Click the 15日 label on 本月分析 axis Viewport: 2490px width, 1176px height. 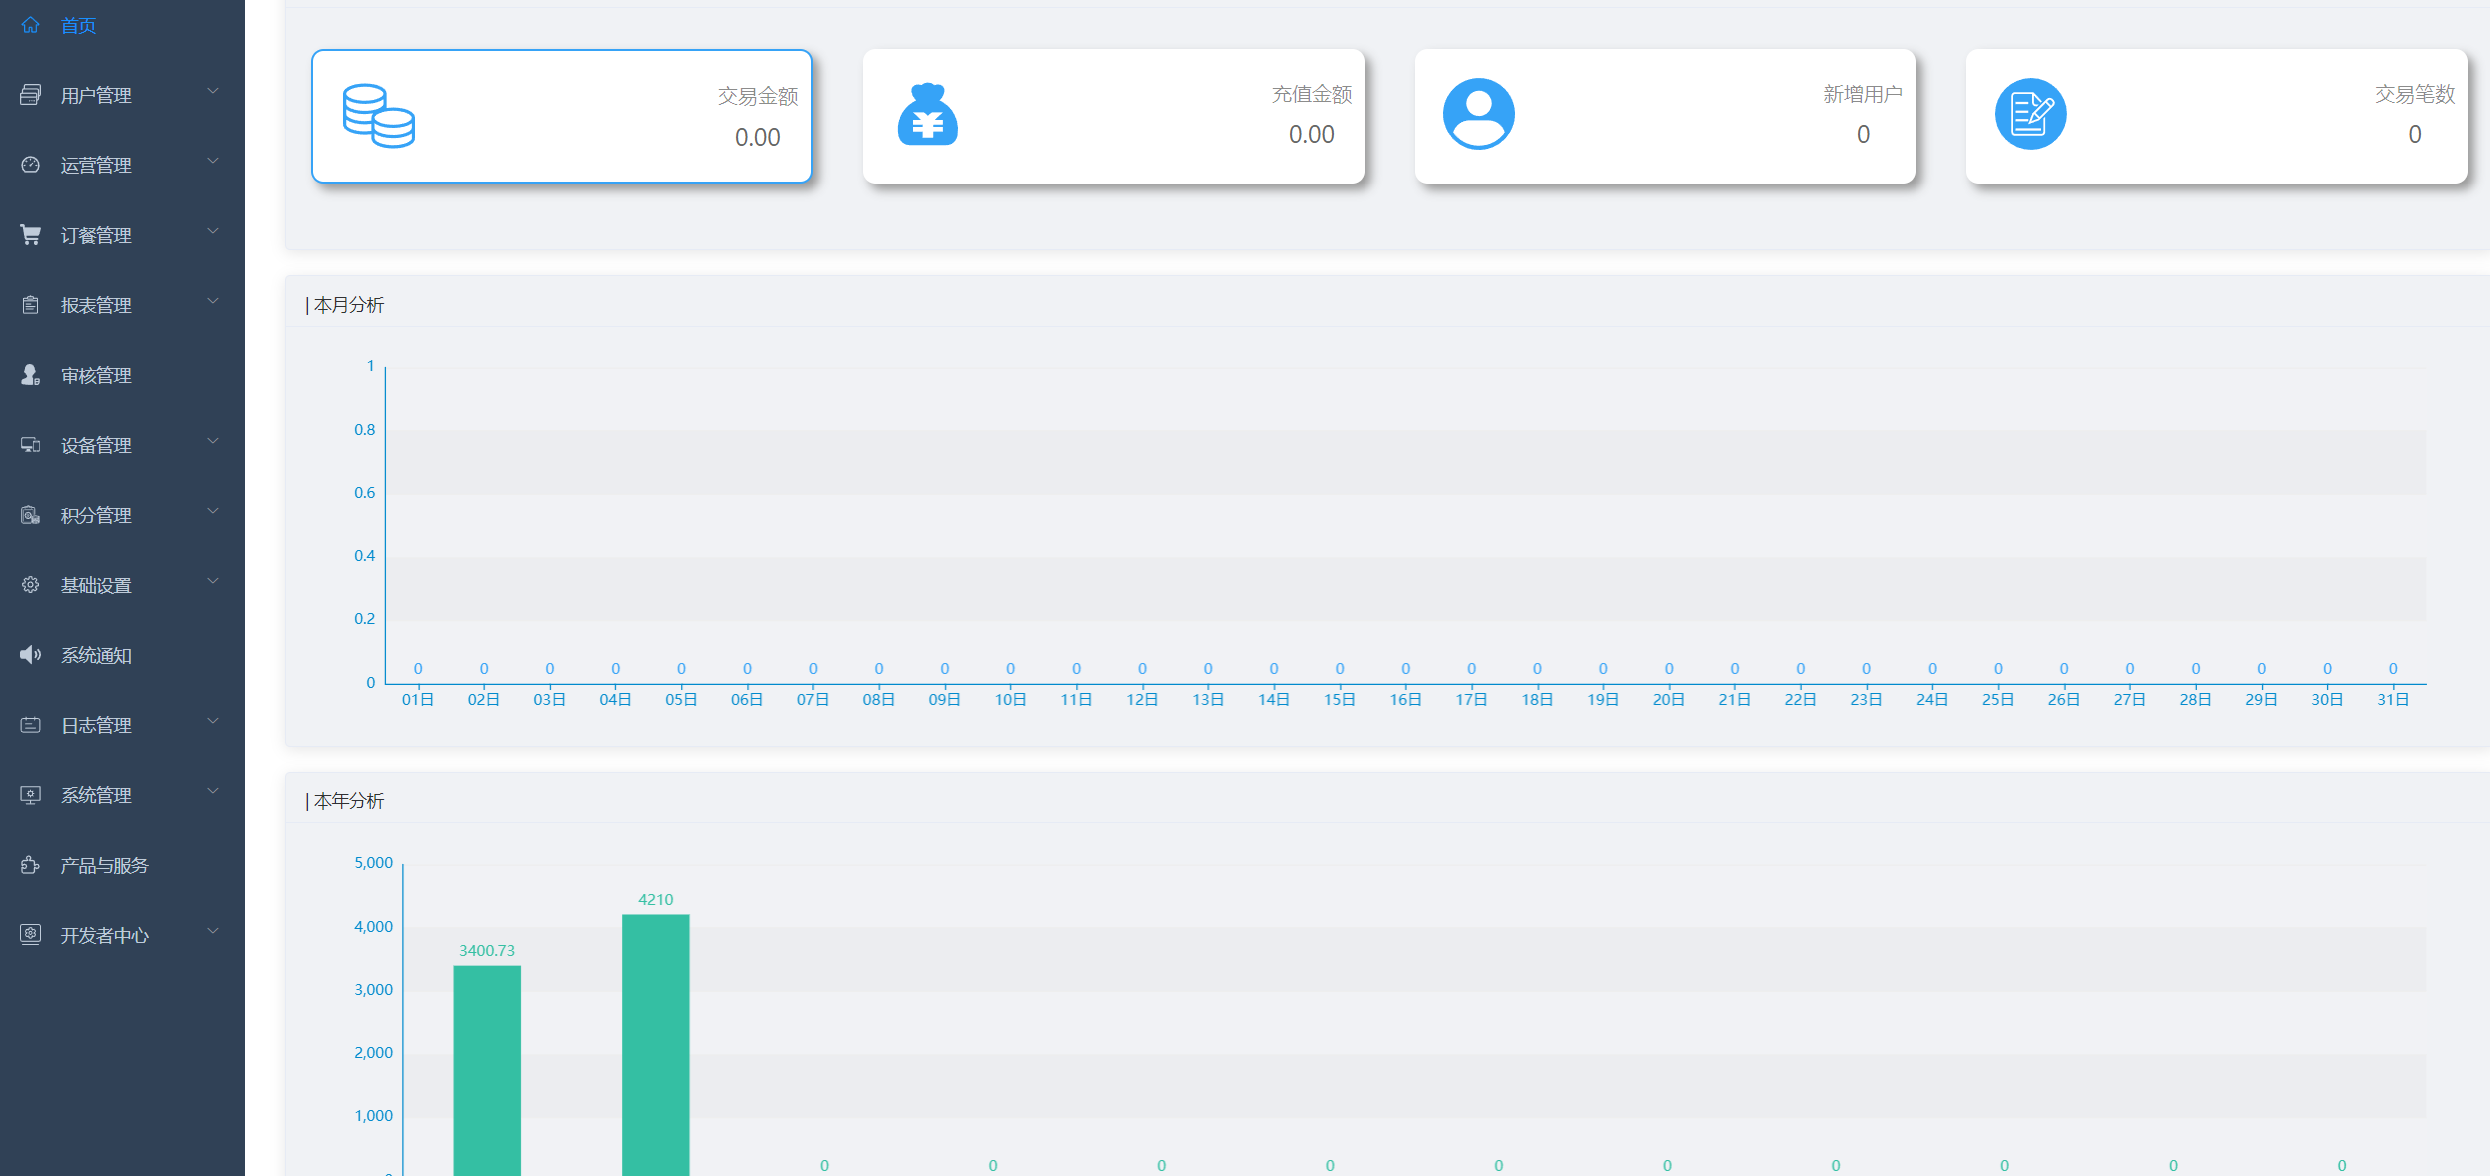tap(1340, 699)
